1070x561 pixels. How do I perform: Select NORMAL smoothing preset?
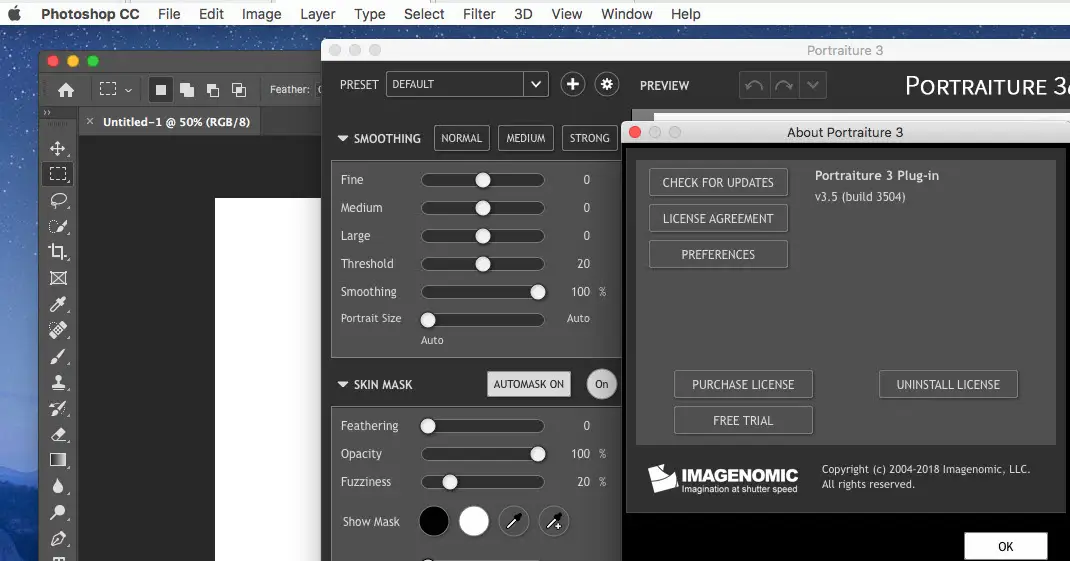[x=461, y=138]
